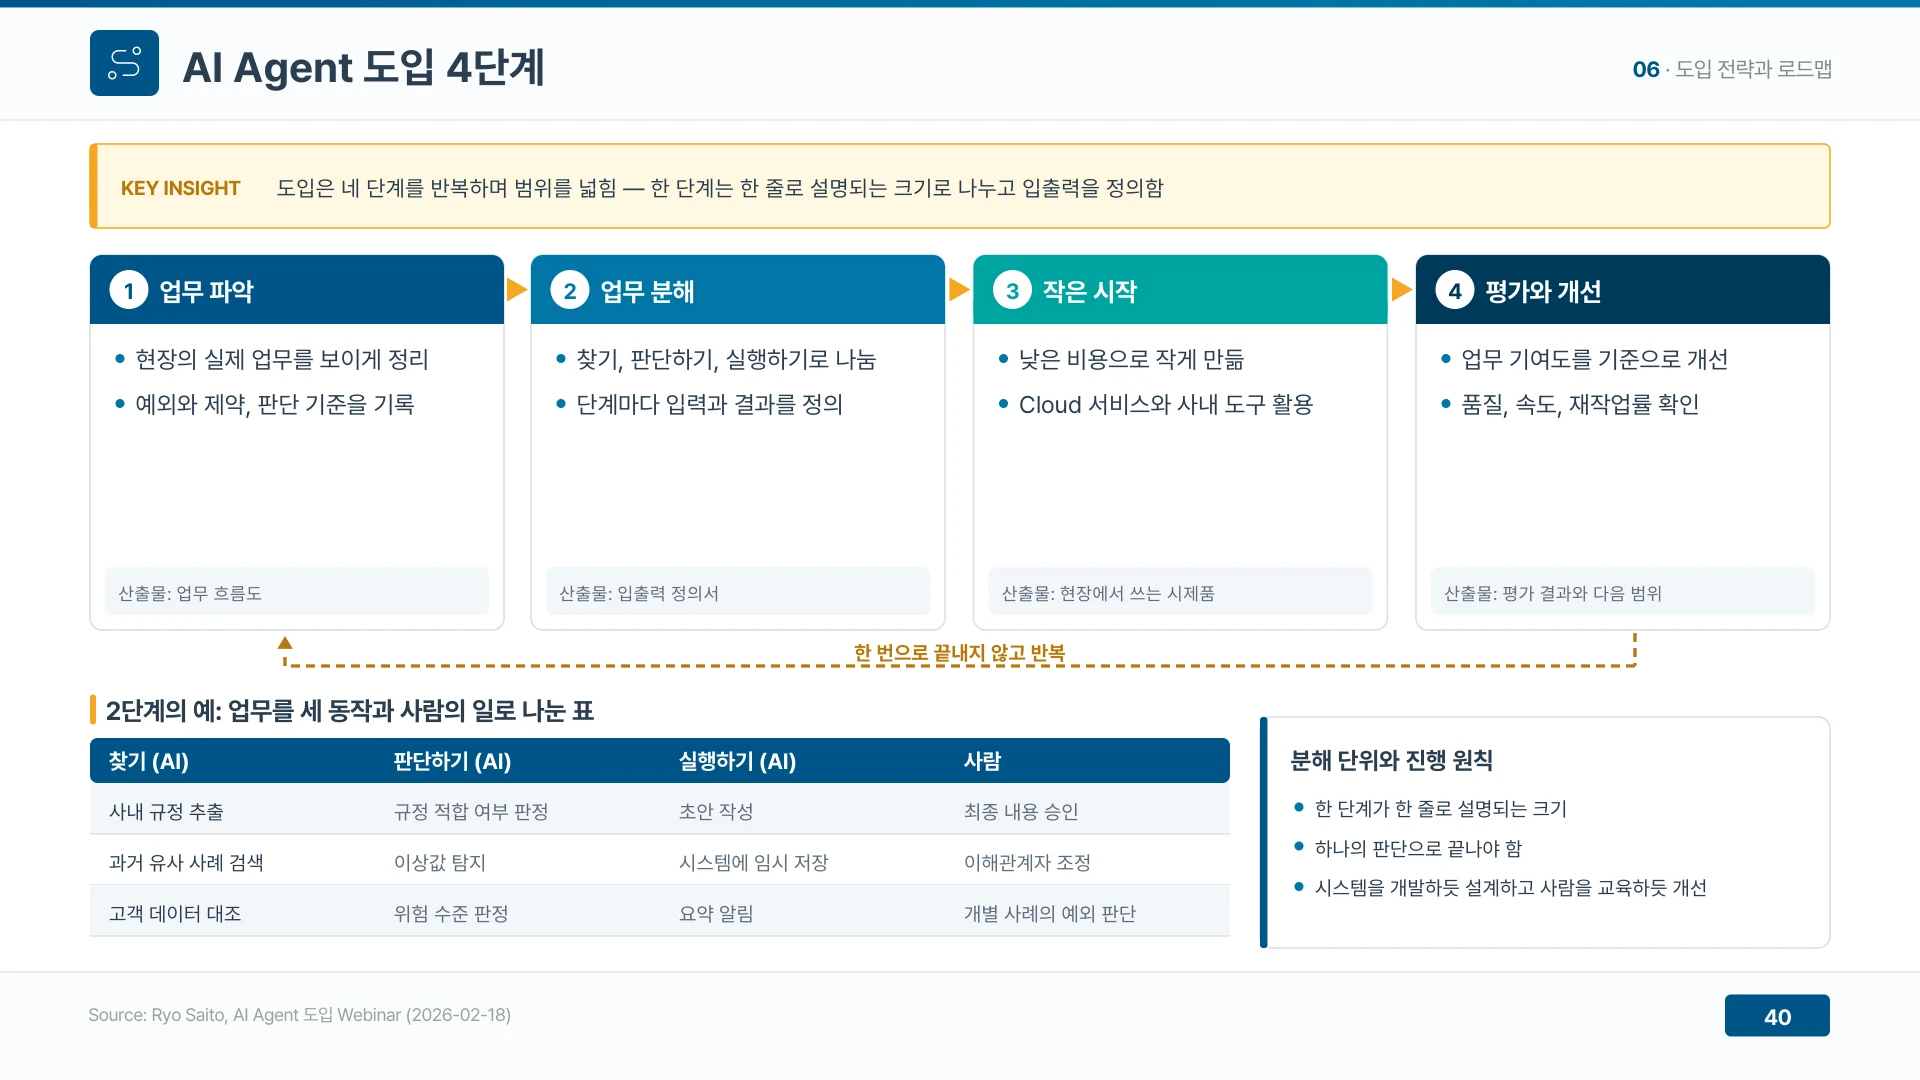Click the table title starting '2단계의 예'
This screenshot has width=1920, height=1080.
point(349,710)
